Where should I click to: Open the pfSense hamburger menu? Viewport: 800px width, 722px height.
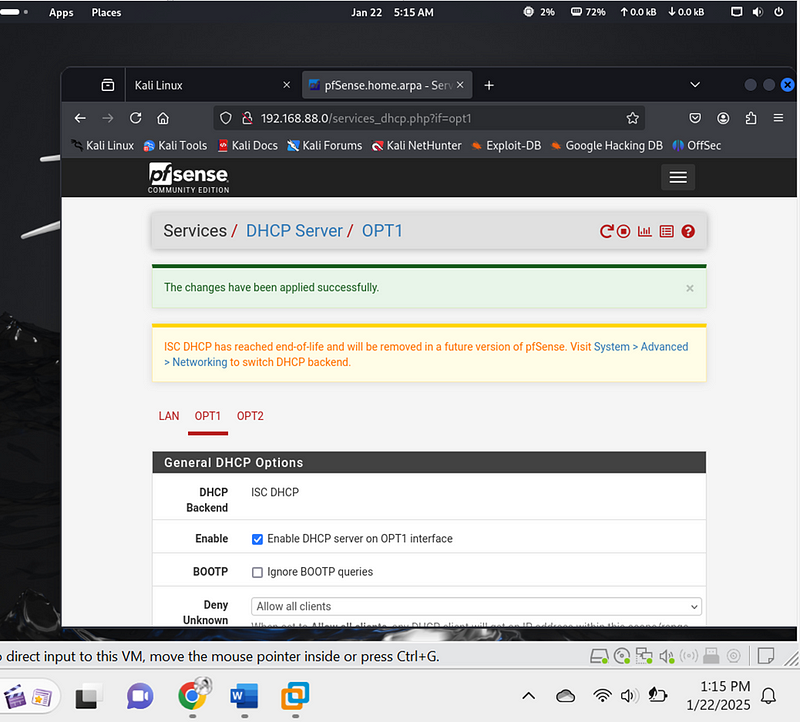click(678, 177)
